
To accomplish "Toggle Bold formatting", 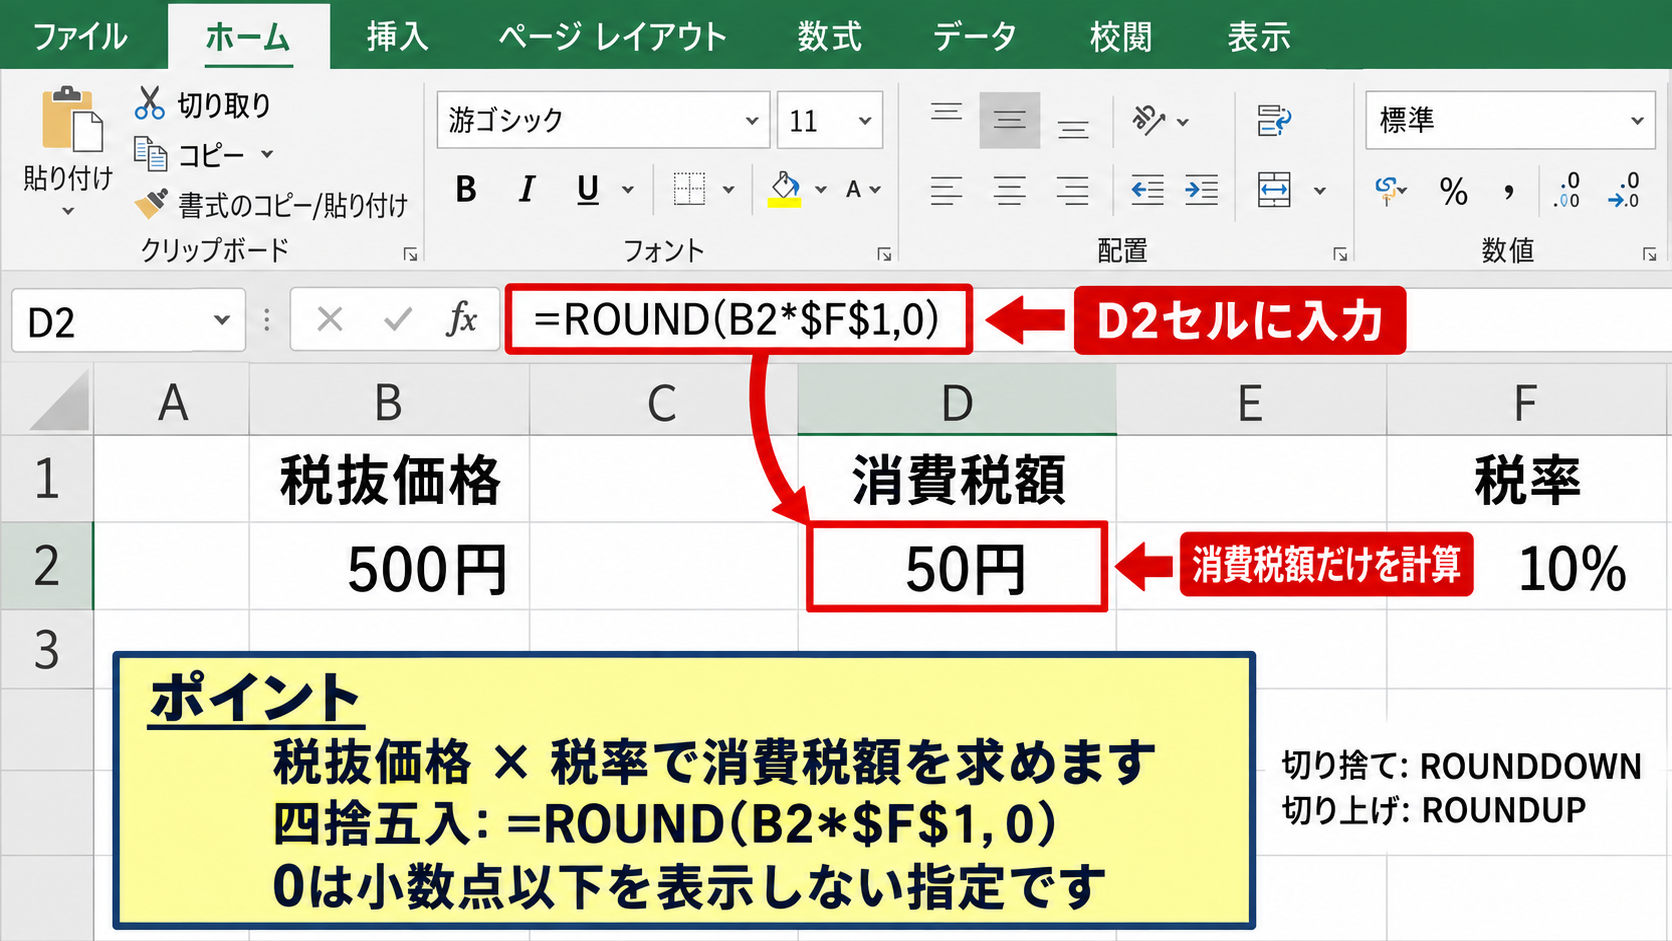I will (466, 189).
